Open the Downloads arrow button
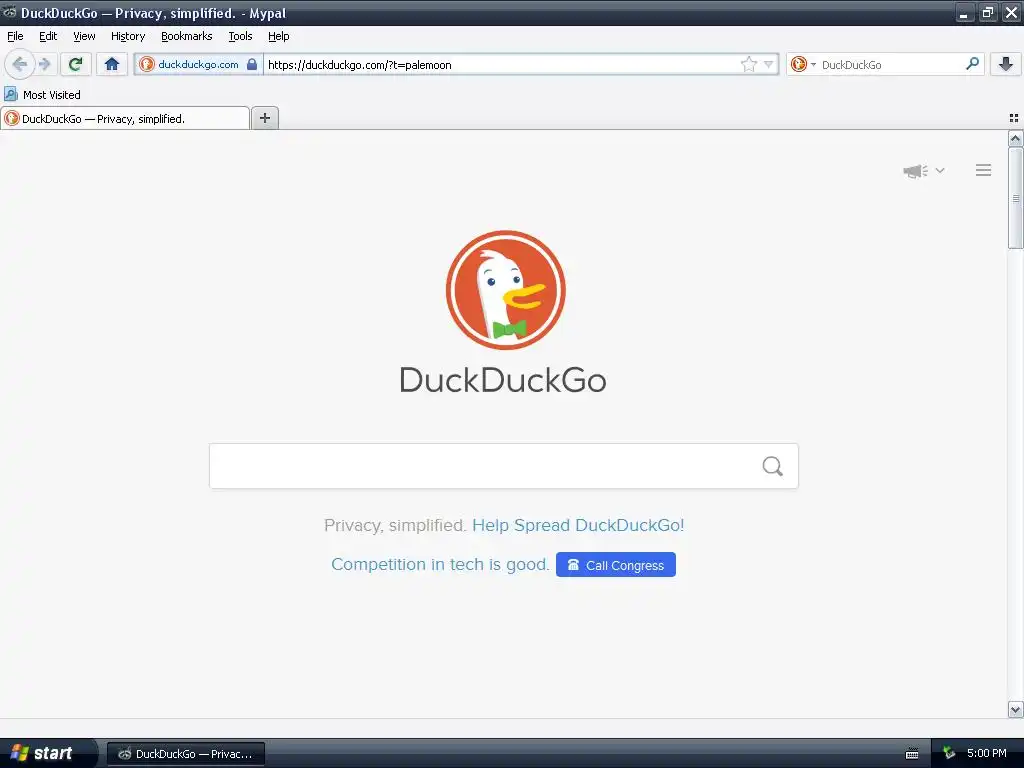The image size is (1024, 768). (x=1006, y=64)
